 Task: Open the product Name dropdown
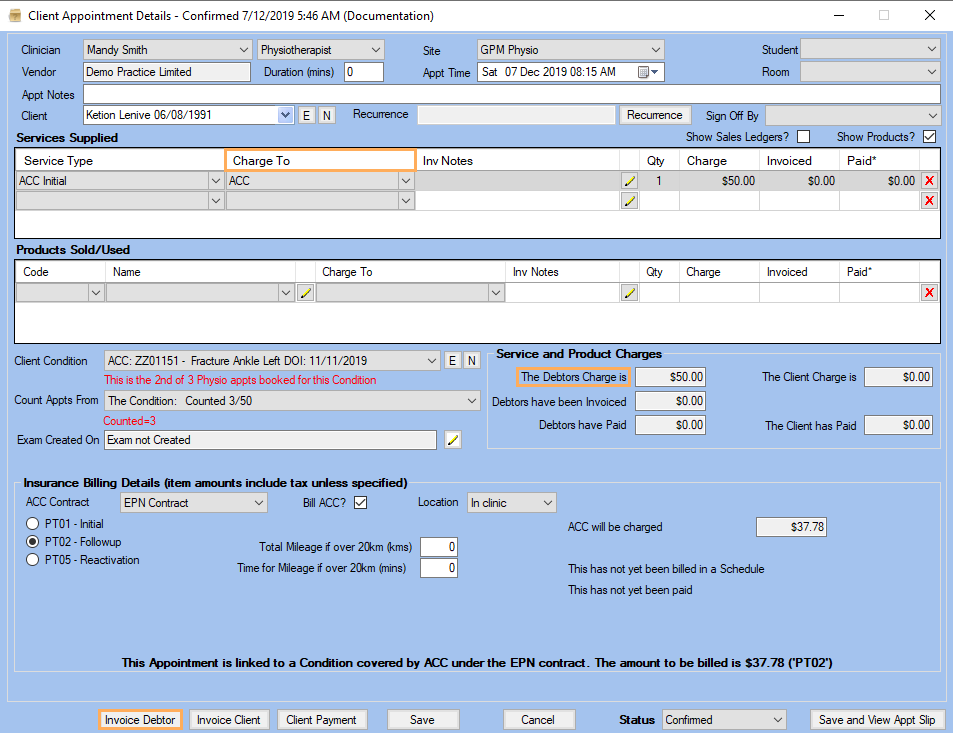(x=286, y=294)
